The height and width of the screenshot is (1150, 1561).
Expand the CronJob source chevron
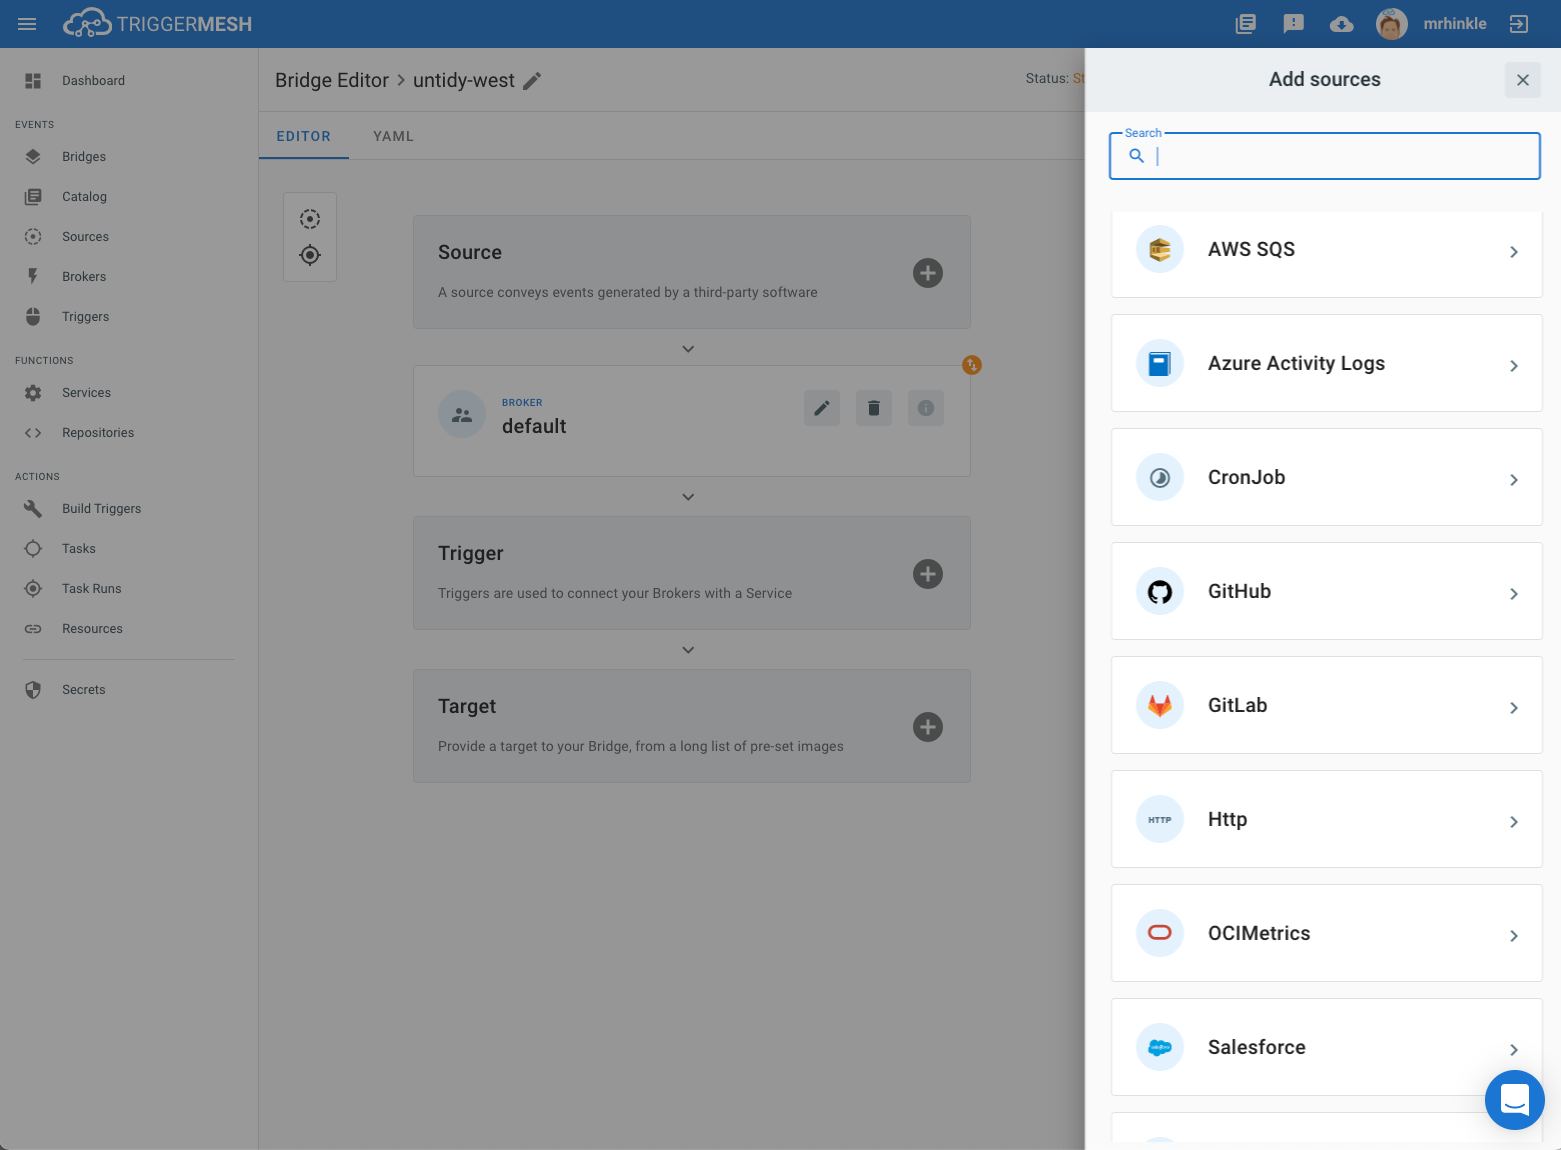coord(1514,480)
